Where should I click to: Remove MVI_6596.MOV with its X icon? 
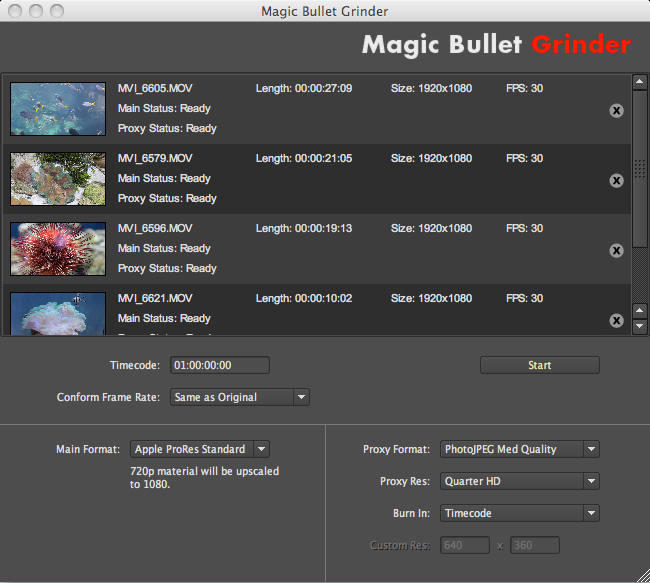(x=616, y=251)
